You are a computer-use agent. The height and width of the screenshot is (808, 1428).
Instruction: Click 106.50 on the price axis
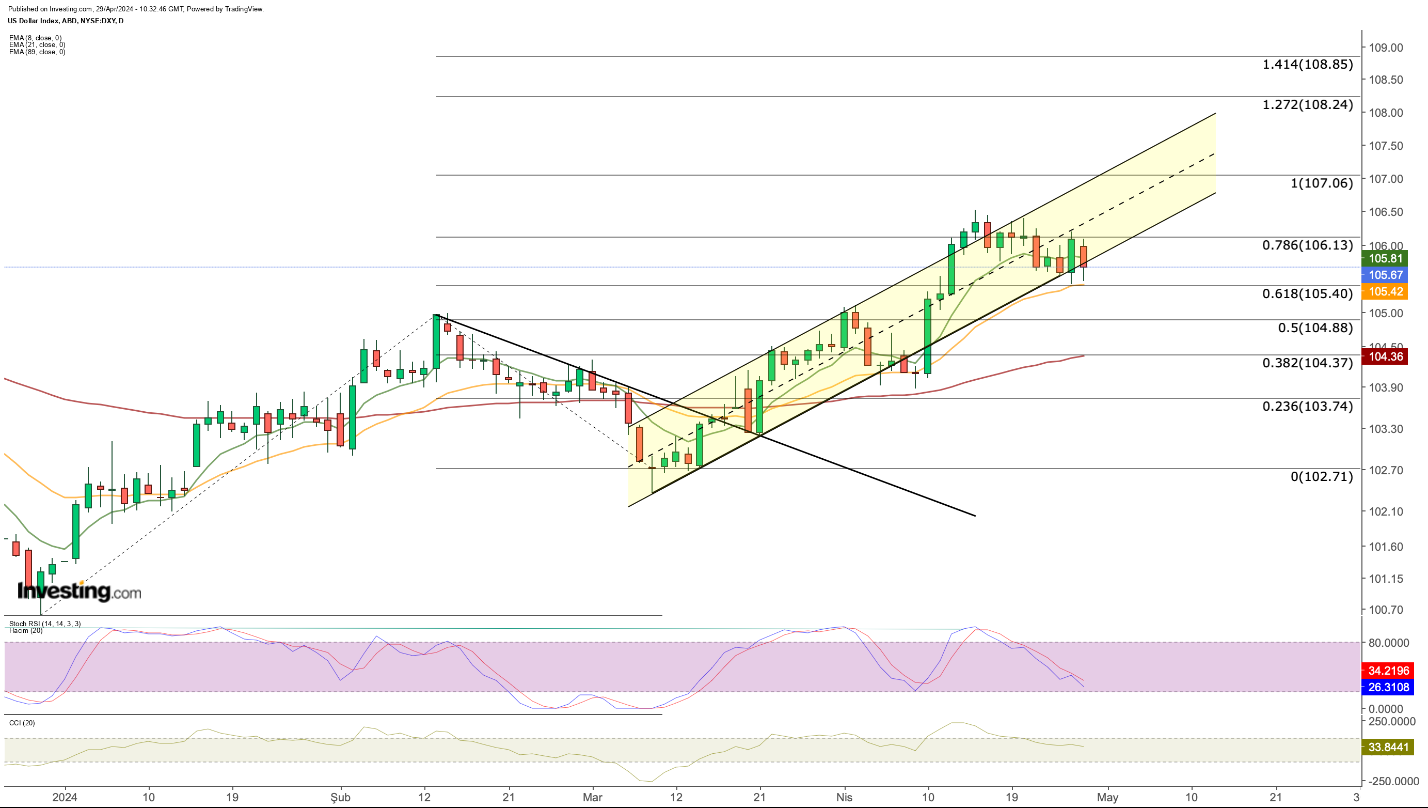tap(1385, 212)
